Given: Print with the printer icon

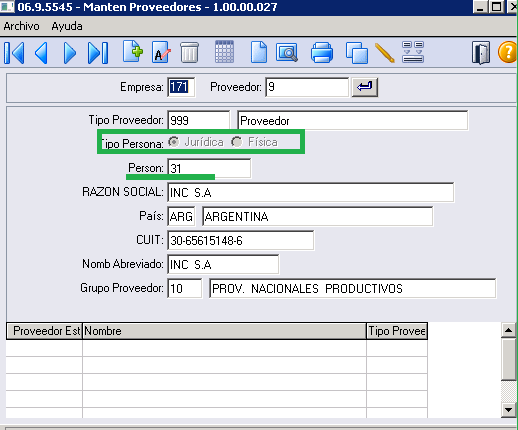Looking at the screenshot, I should (322, 53).
